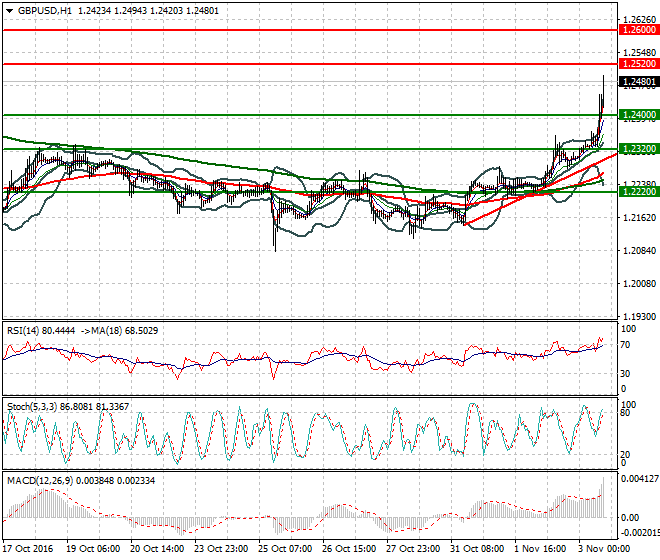Viewport: 660px width, 560px height.
Task: Click the 1.25480 price scale value
Action: (x=639, y=53)
